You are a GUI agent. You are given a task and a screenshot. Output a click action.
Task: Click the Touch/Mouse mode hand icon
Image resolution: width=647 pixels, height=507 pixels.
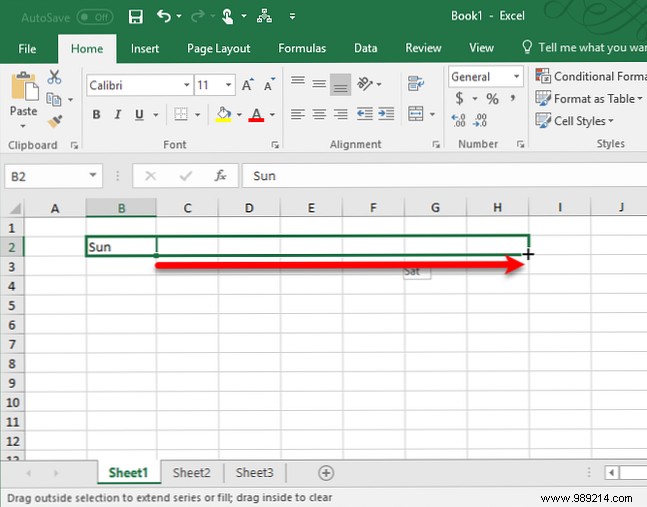[x=227, y=17]
